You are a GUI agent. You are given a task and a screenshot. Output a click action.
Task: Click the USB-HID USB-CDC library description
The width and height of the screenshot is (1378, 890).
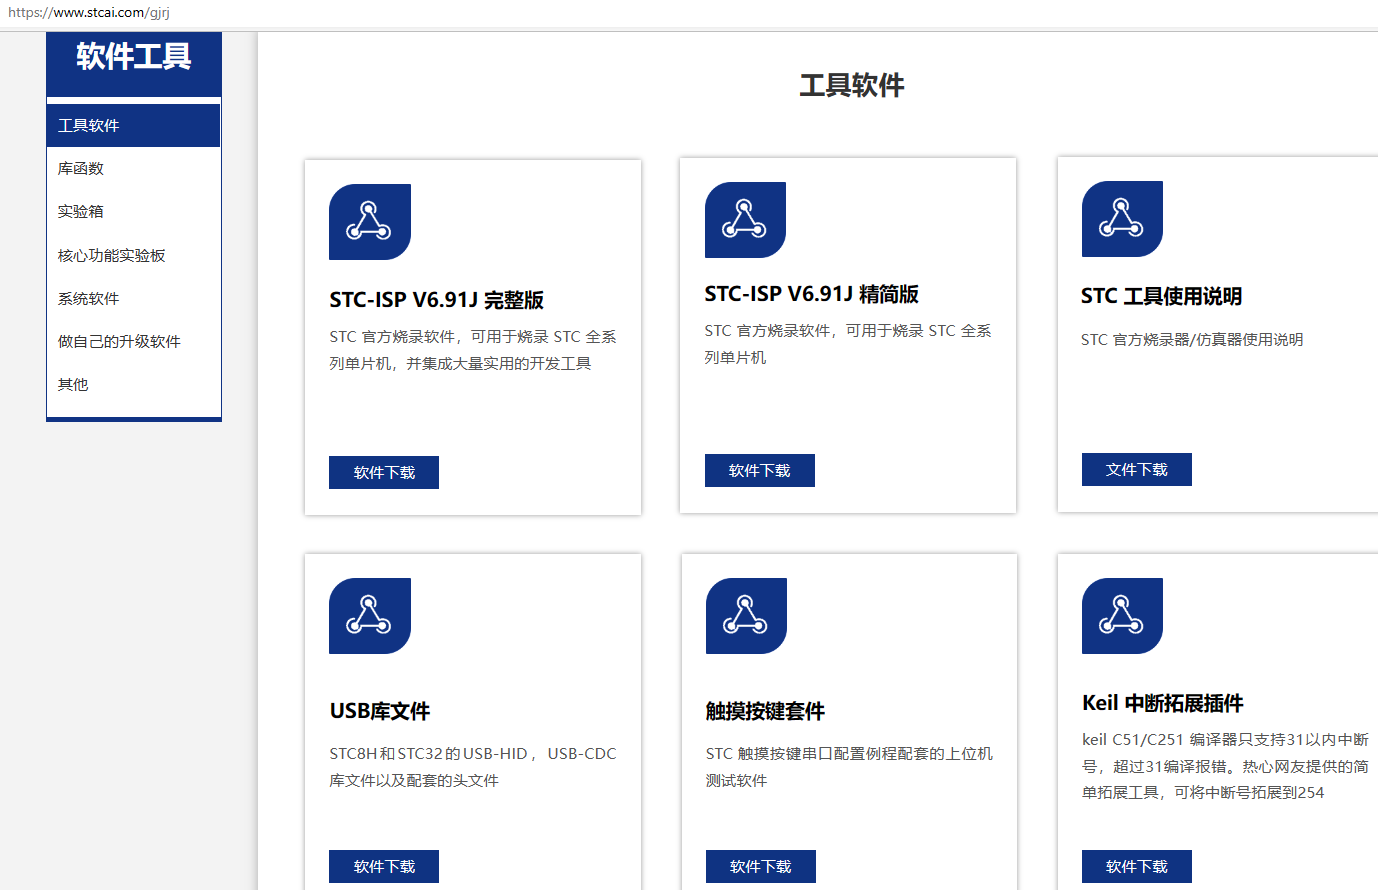click(x=473, y=767)
